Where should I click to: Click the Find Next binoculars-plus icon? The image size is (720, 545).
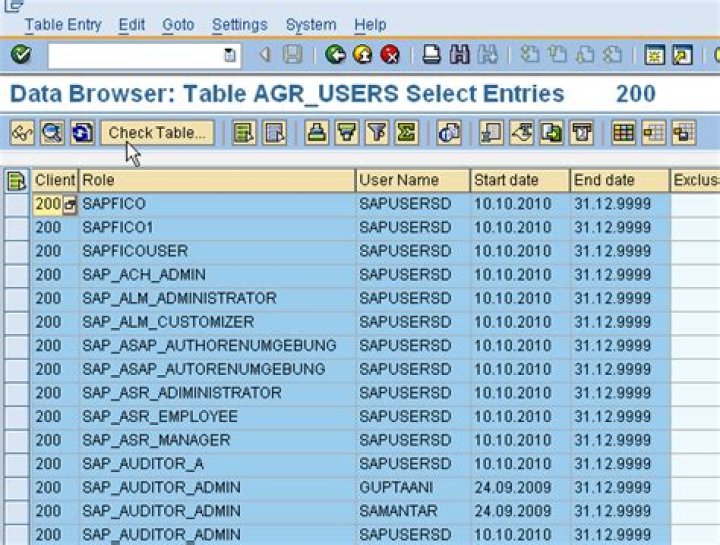[x=488, y=55]
